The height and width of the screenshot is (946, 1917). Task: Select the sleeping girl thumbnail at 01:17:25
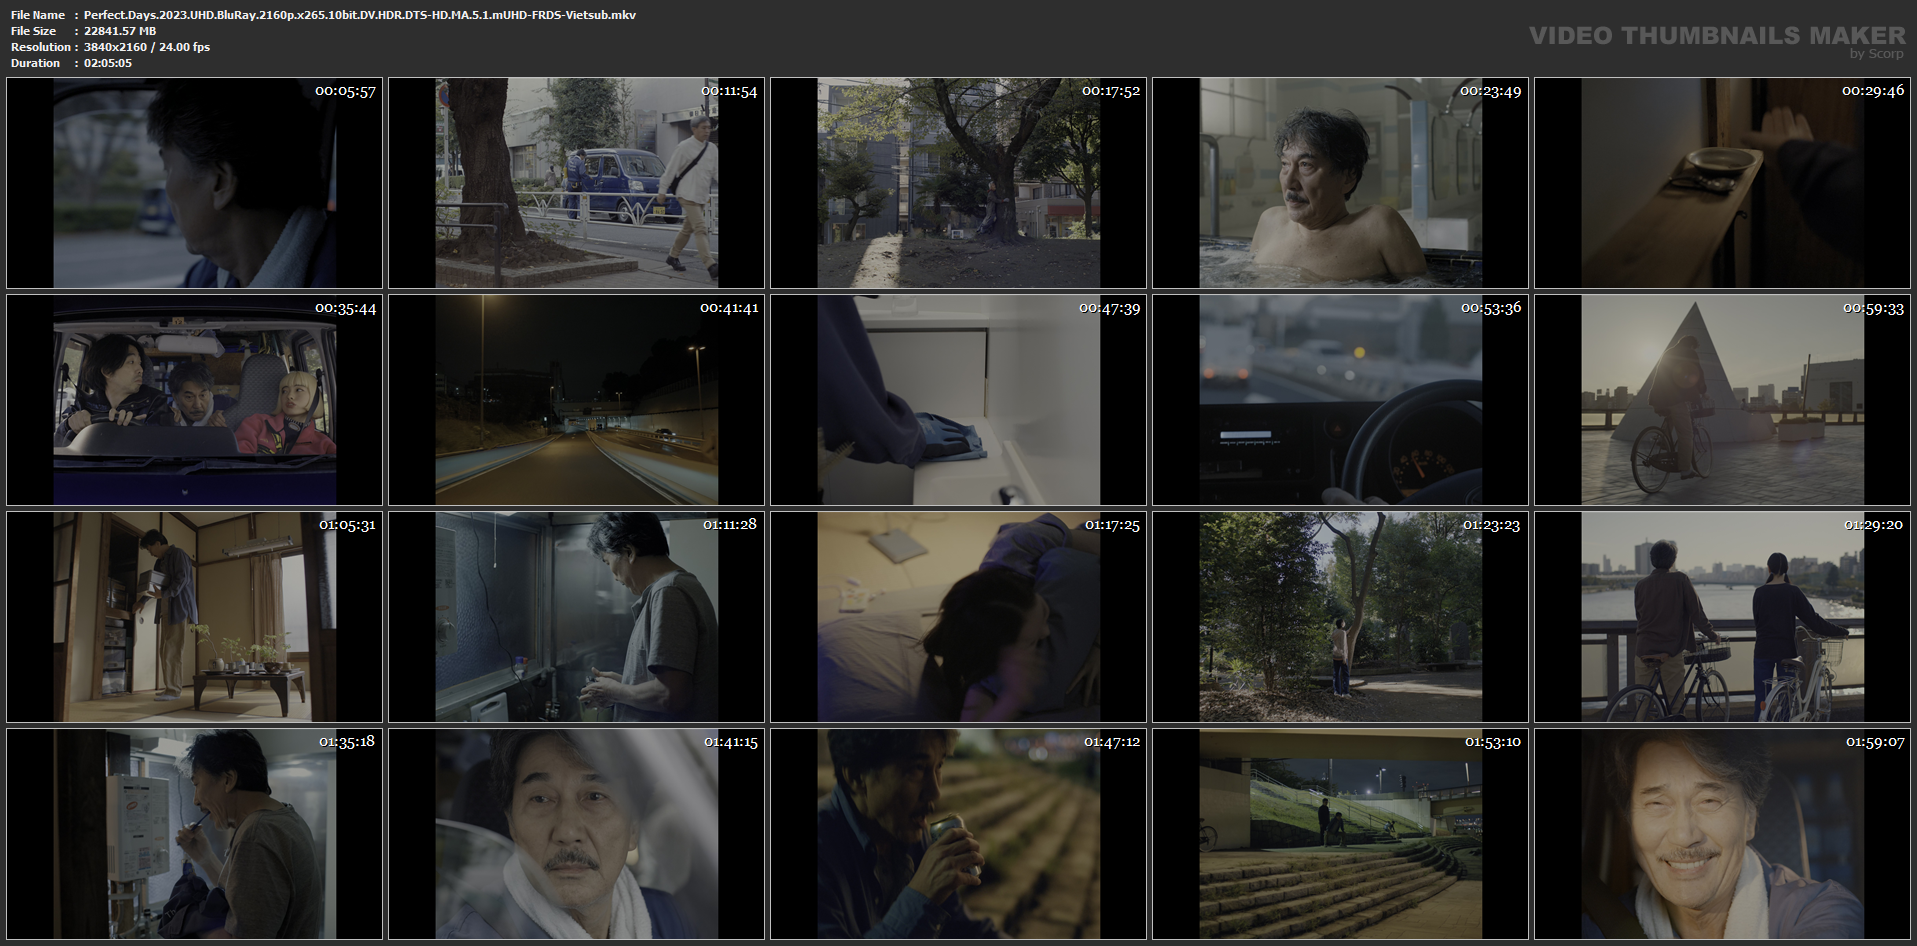tap(958, 617)
